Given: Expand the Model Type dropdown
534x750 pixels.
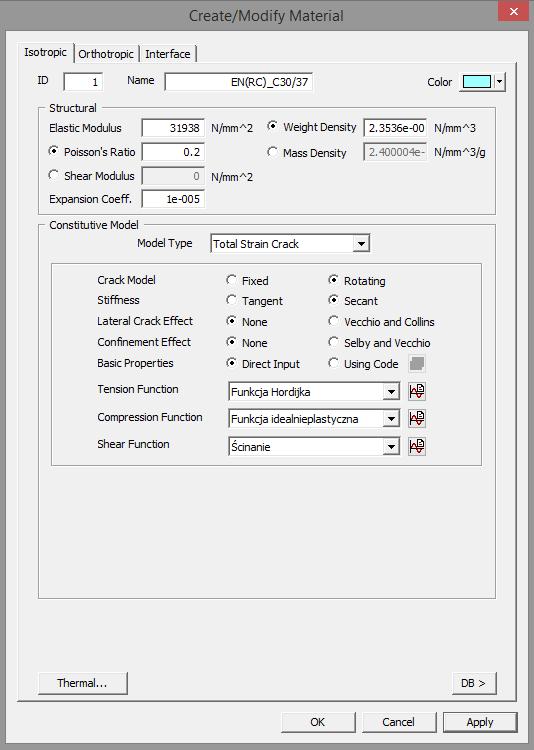Looking at the screenshot, I should click(361, 244).
